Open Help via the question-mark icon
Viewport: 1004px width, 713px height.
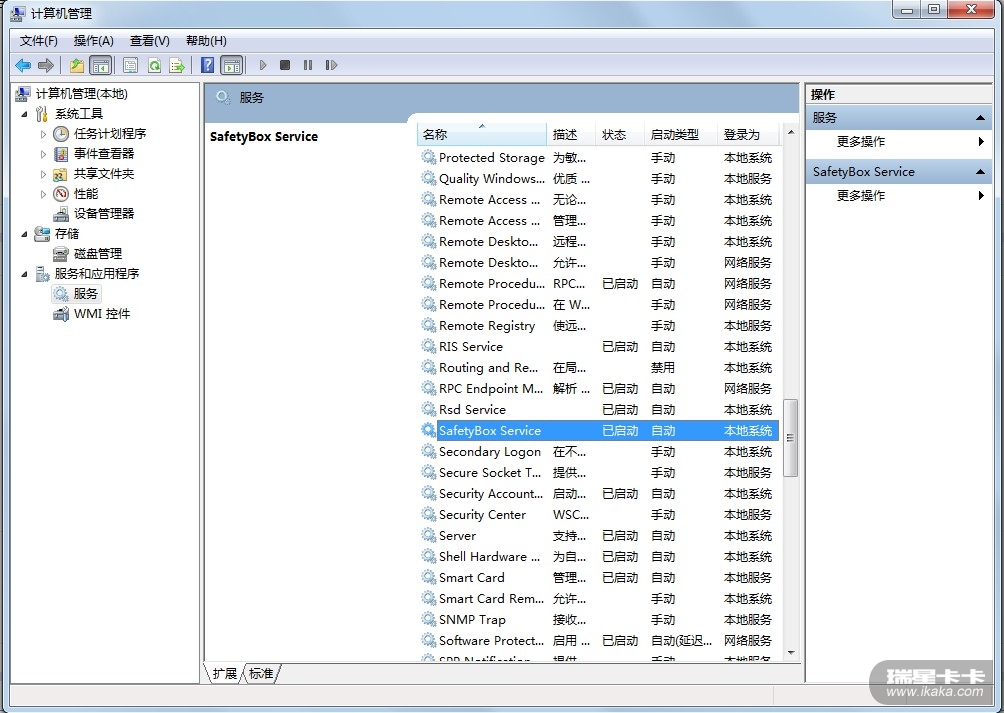point(207,65)
